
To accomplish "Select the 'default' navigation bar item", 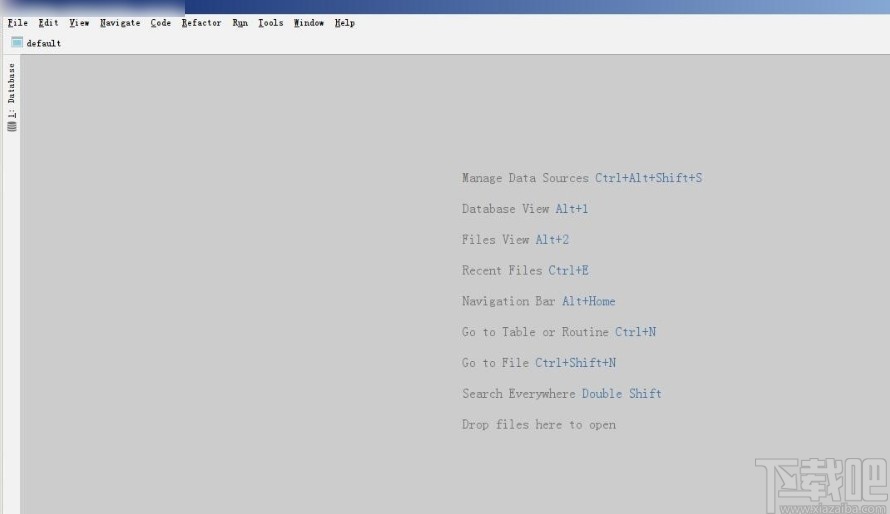I will [44, 43].
